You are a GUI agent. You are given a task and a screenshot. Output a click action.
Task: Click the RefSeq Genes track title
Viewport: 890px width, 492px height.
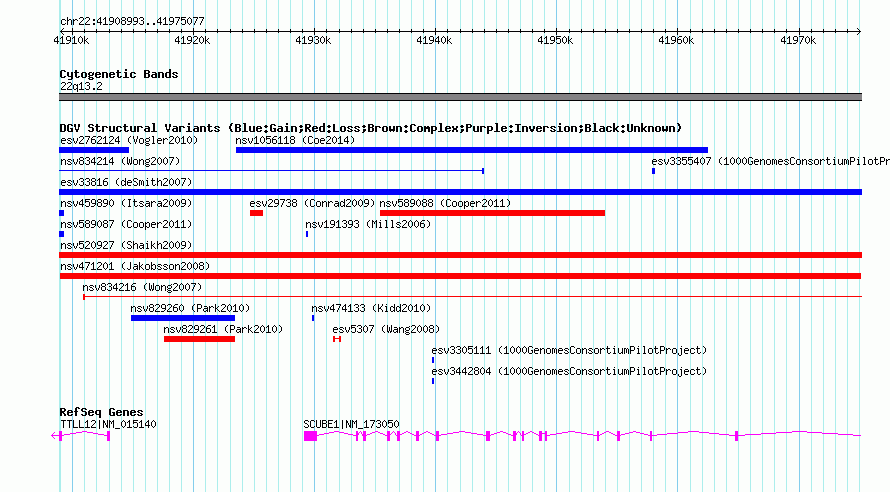click(x=101, y=412)
